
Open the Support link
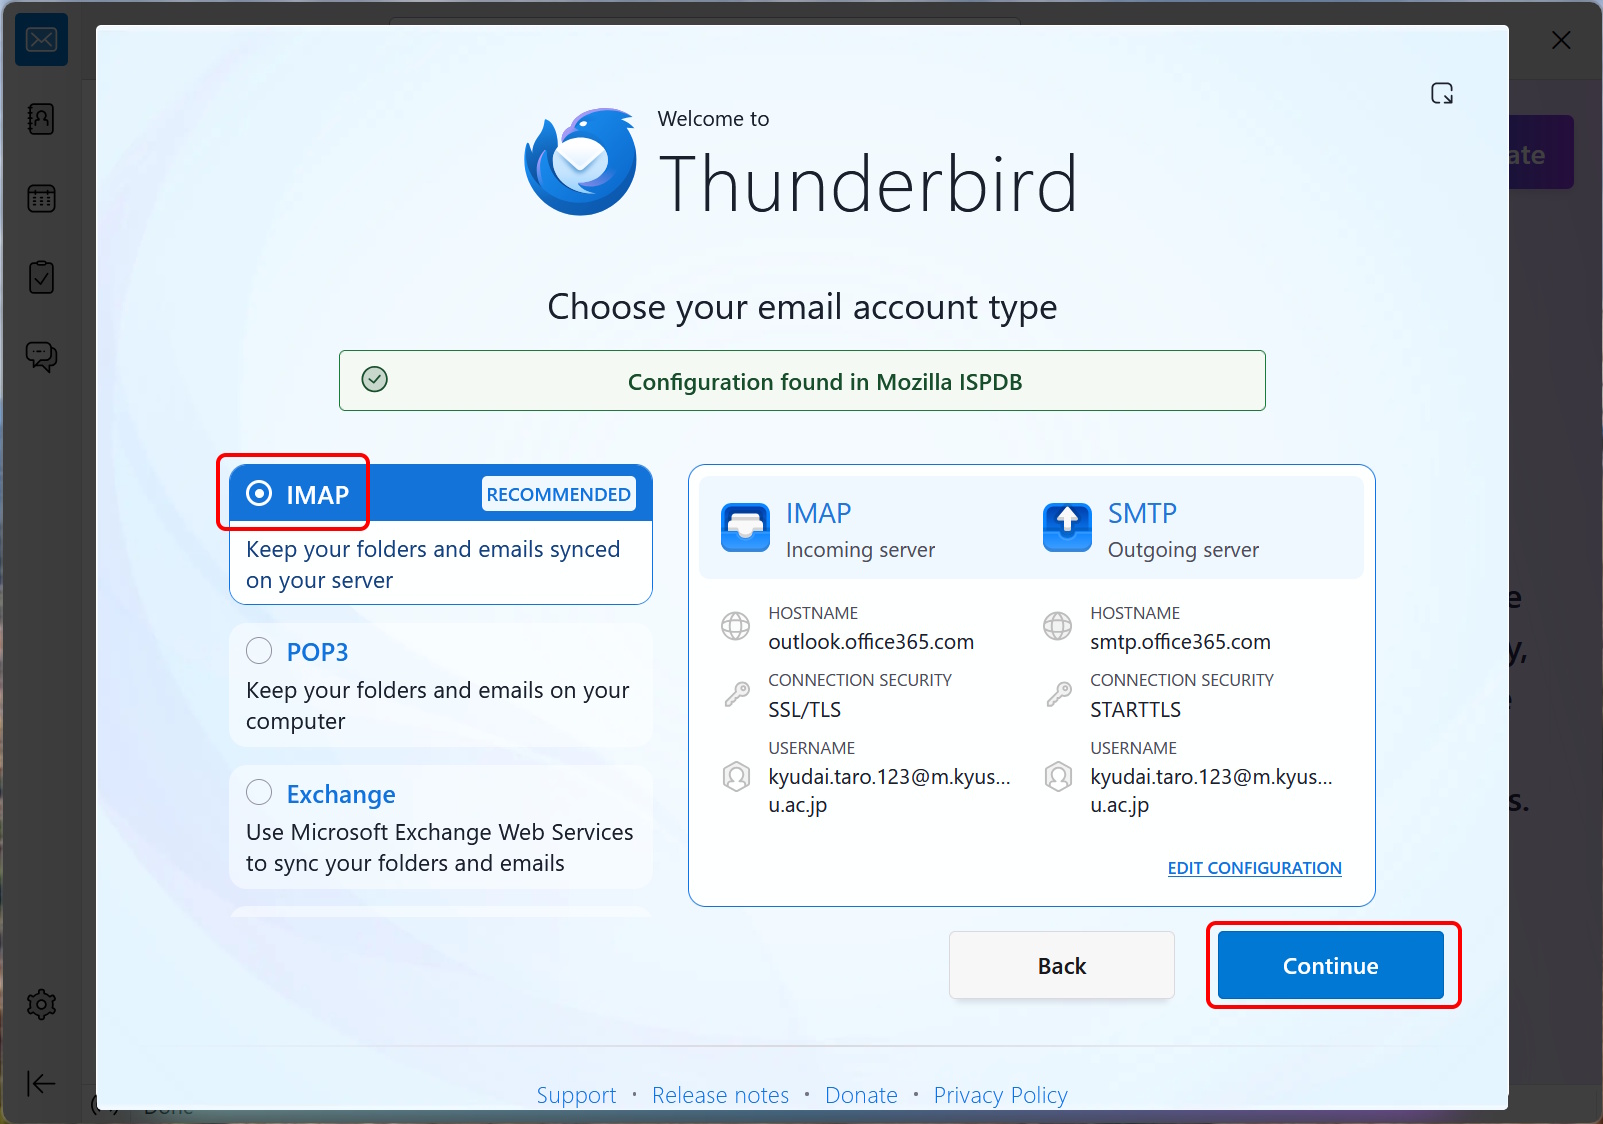(x=576, y=1095)
